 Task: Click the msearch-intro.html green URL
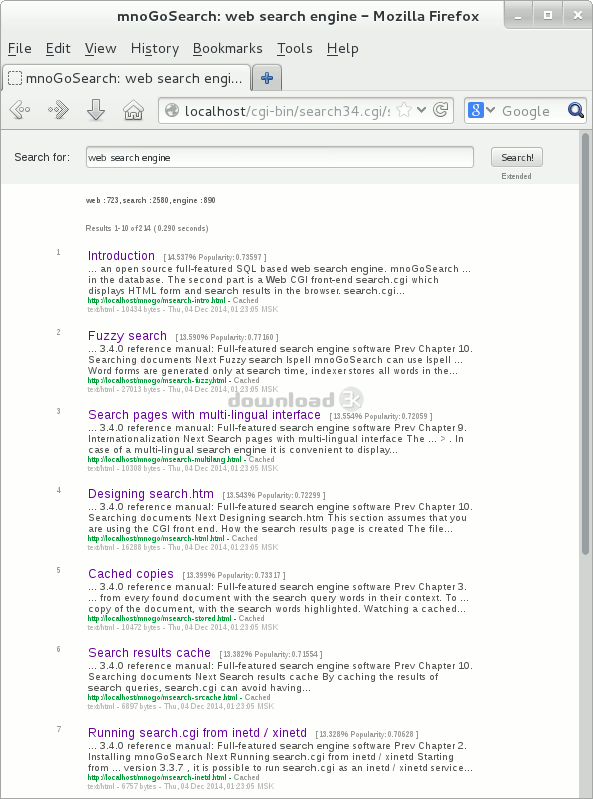click(156, 300)
